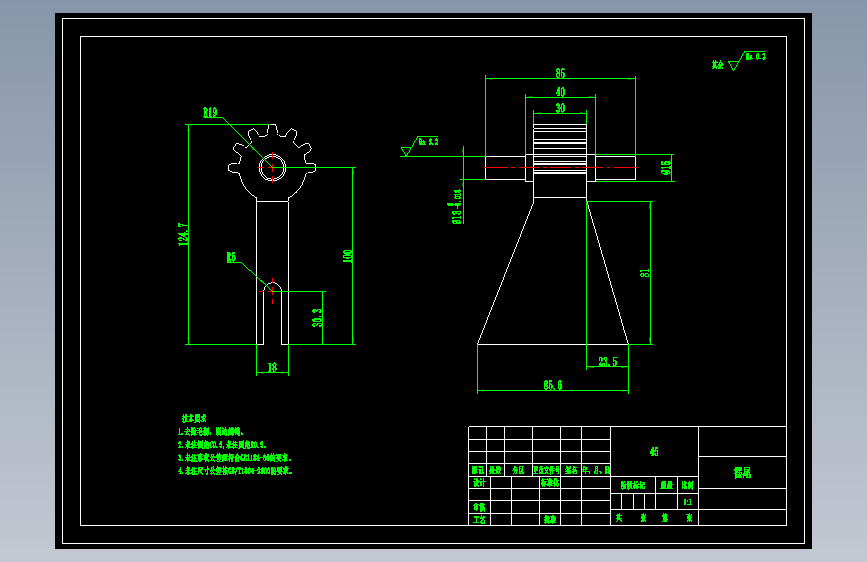Select the 18 width dimension text
This screenshot has width=867, height=562.
point(272,367)
